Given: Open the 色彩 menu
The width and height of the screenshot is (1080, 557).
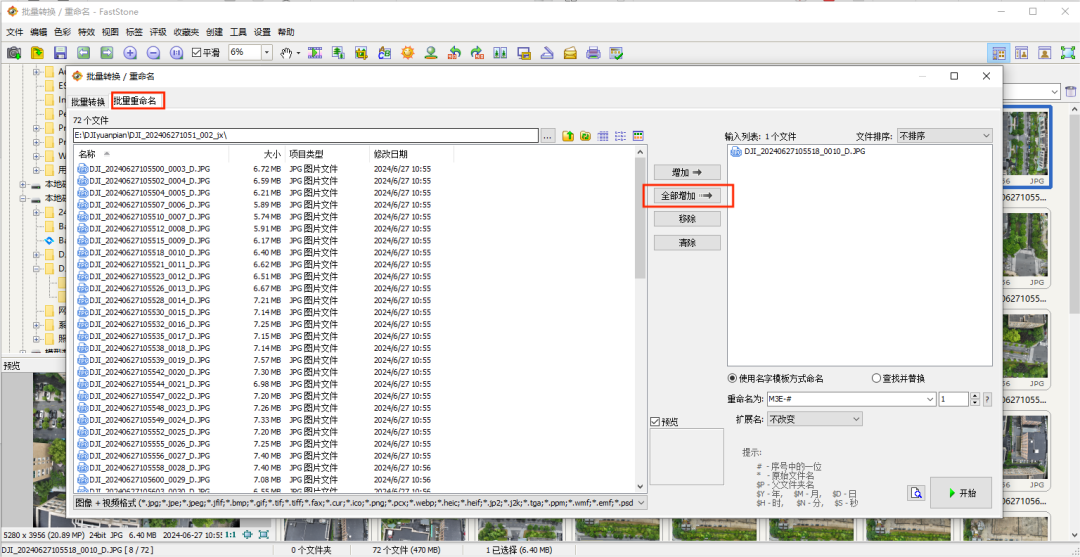Looking at the screenshot, I should (x=62, y=32).
